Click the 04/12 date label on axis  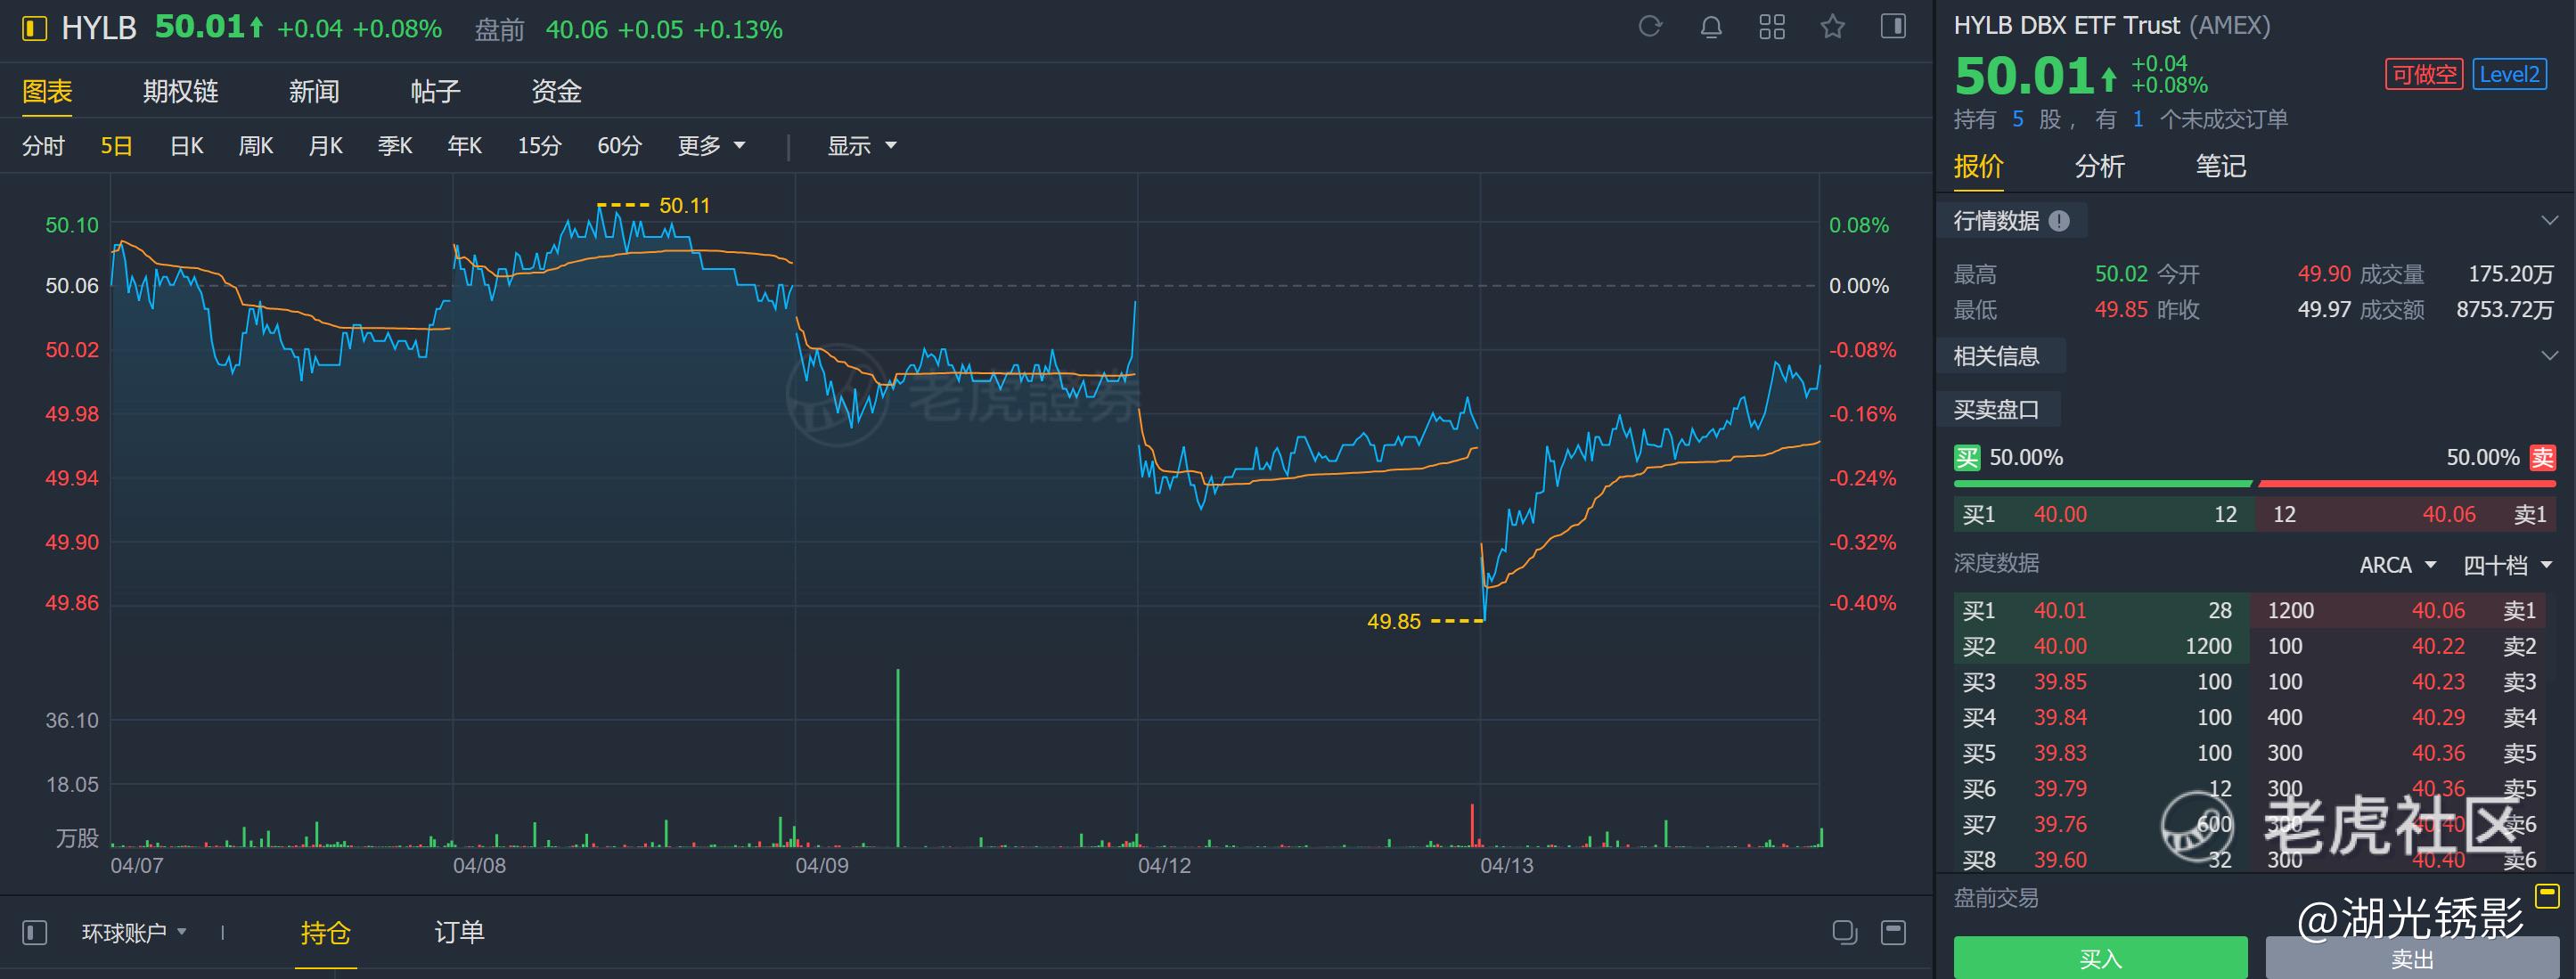(1164, 866)
